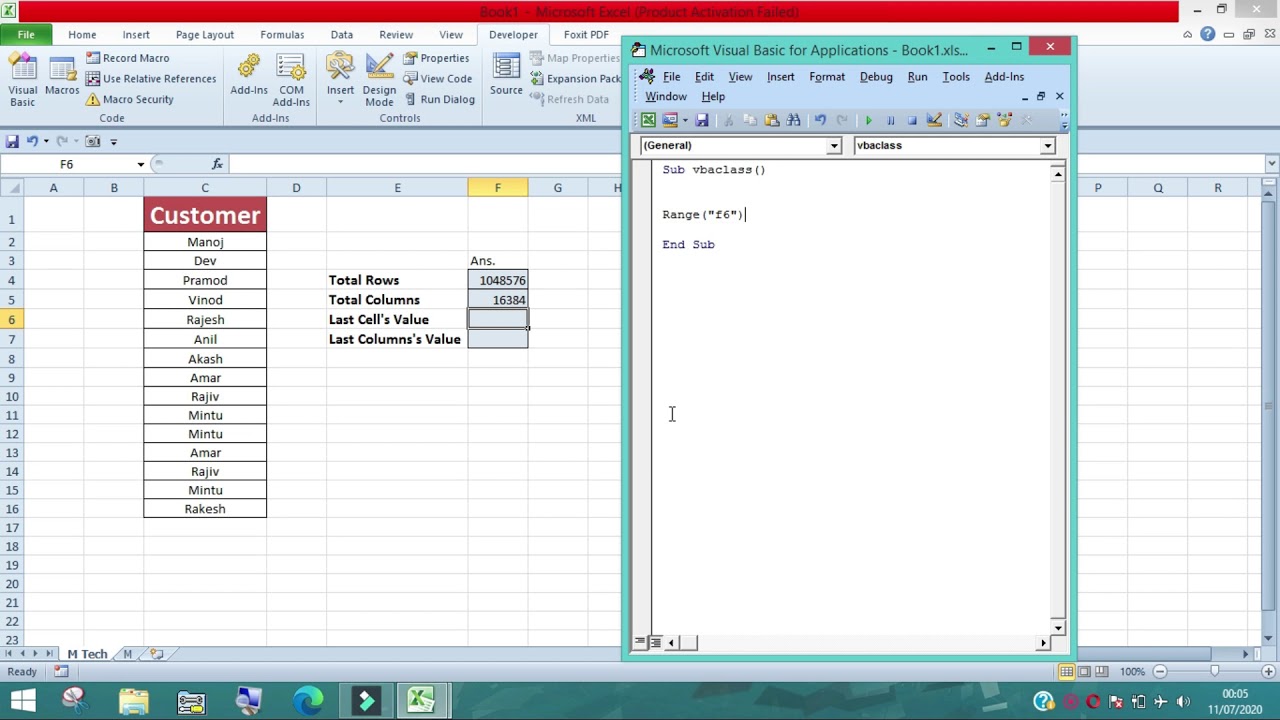
Task: Click macro recording icon in status bar
Action: (61, 672)
